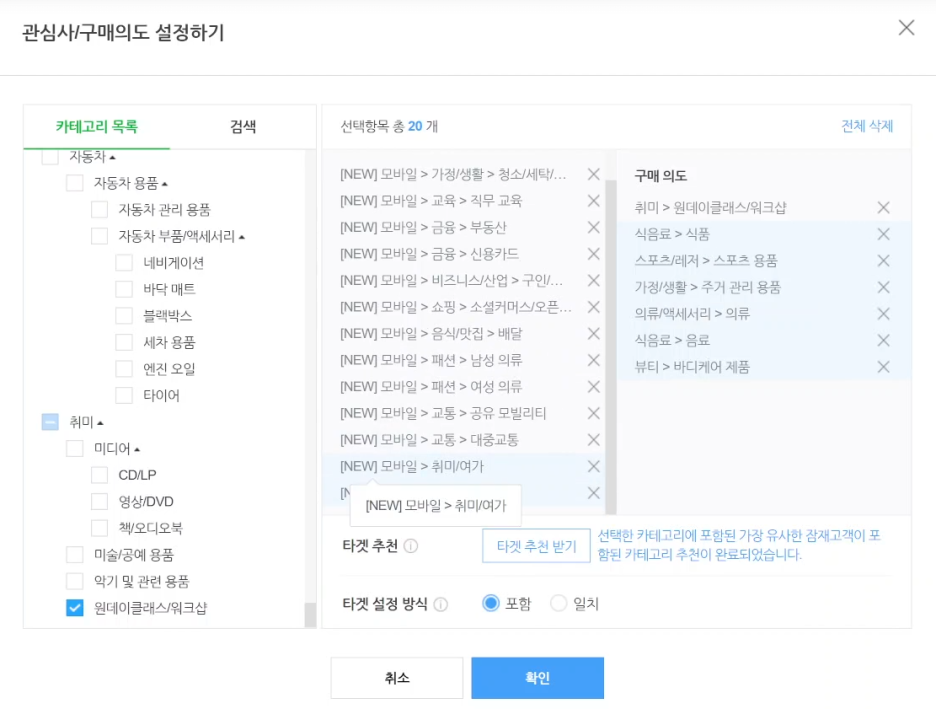Check the 세차 용품 checkbox
This screenshot has height=709, width=936.
pyautogui.click(x=124, y=343)
